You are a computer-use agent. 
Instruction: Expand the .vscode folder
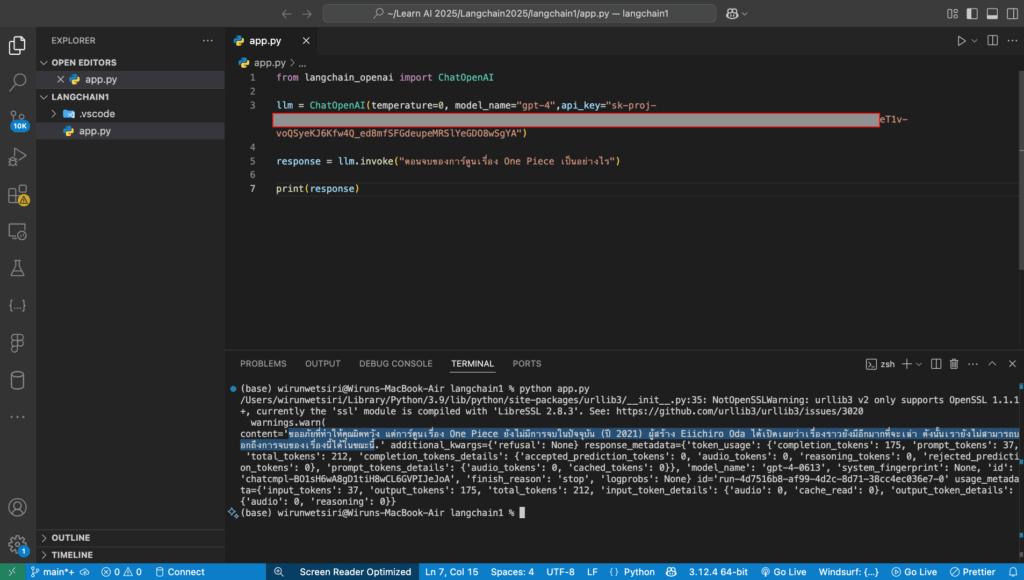pyautogui.click(x=96, y=114)
